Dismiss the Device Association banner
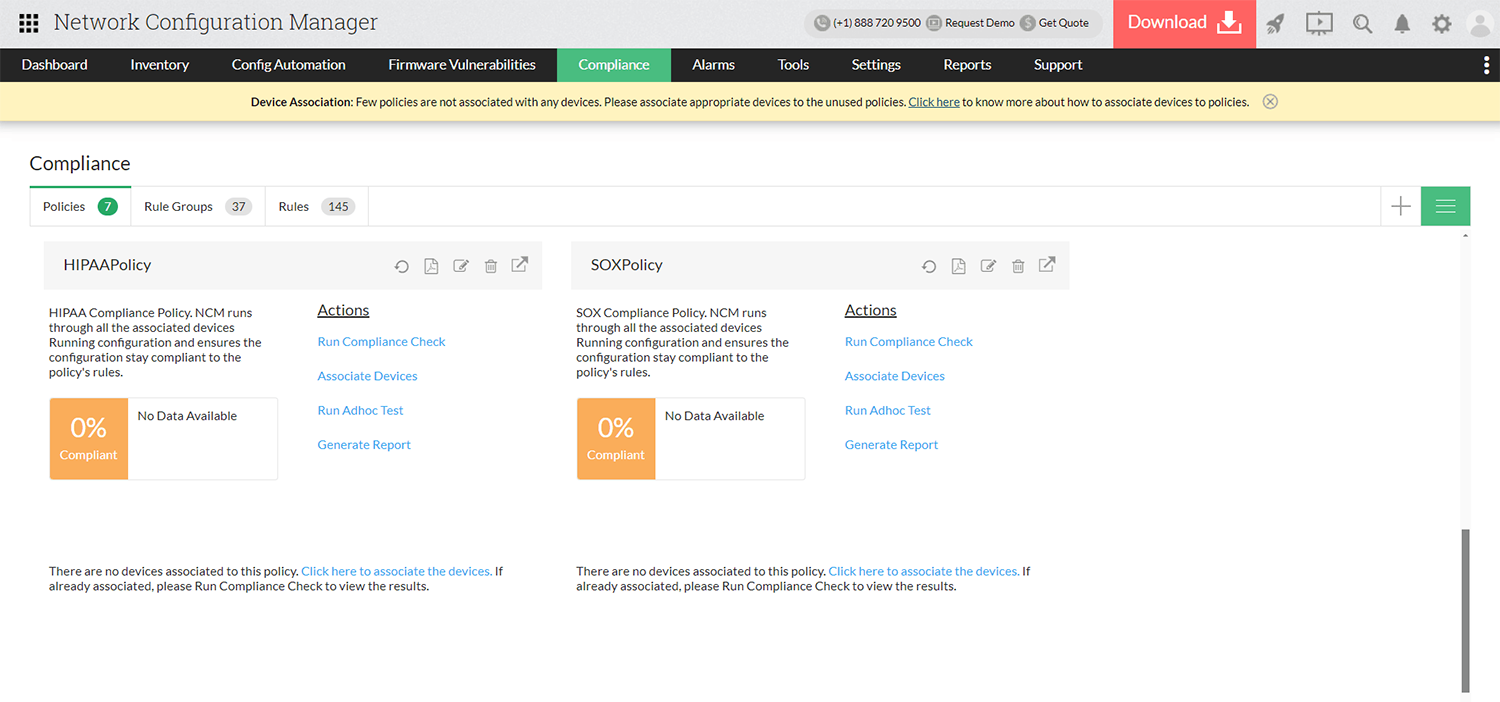The height and width of the screenshot is (702, 1500). tap(1270, 102)
